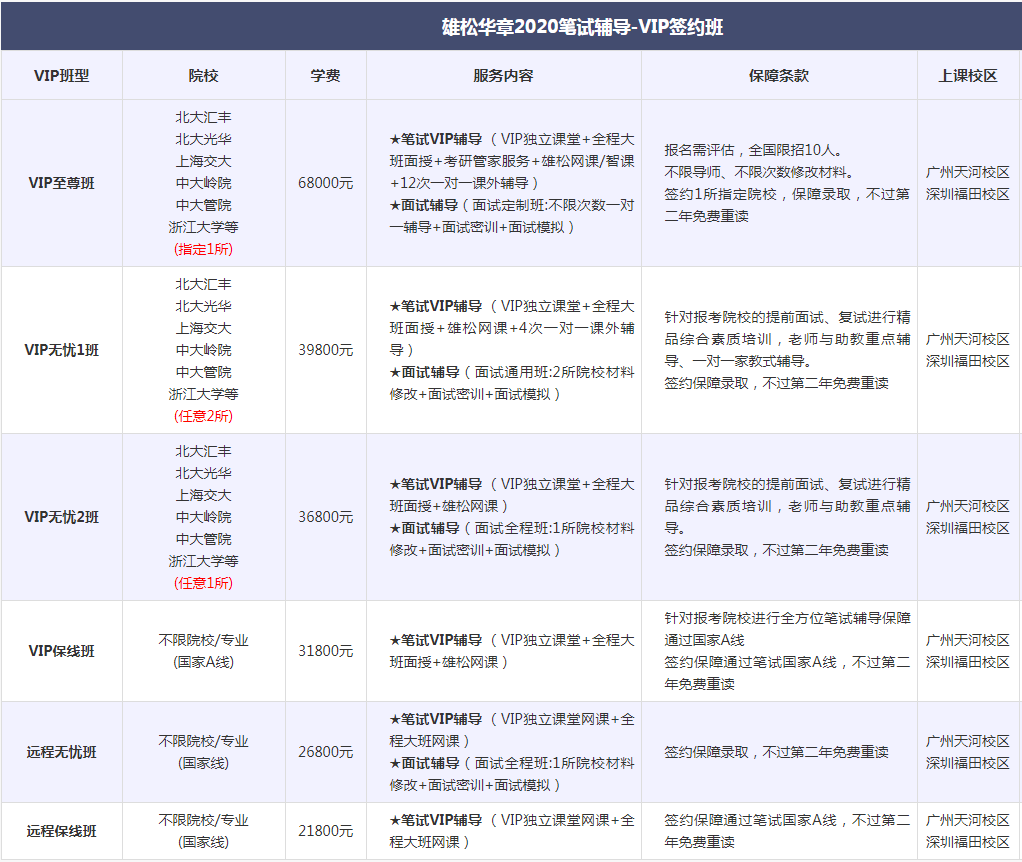Viewport: 1022px width, 862px height.
Task: Select the 21800元 tuition price
Action: tap(327, 830)
